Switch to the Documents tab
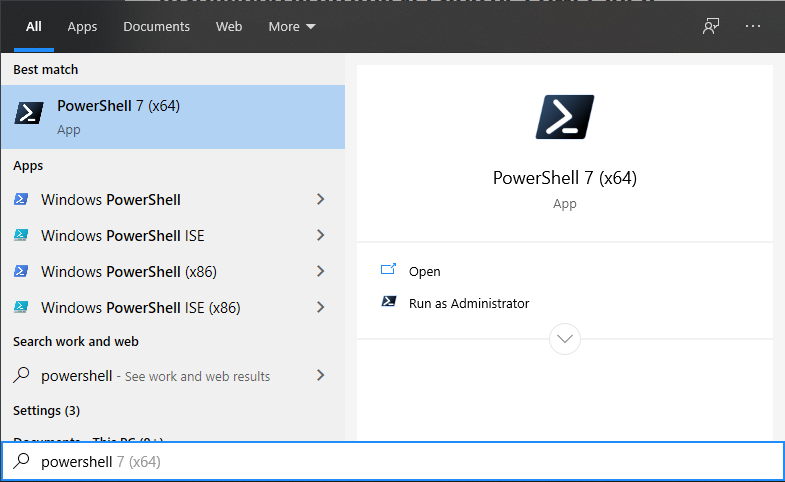Screen dimensions: 785x482 156,27
